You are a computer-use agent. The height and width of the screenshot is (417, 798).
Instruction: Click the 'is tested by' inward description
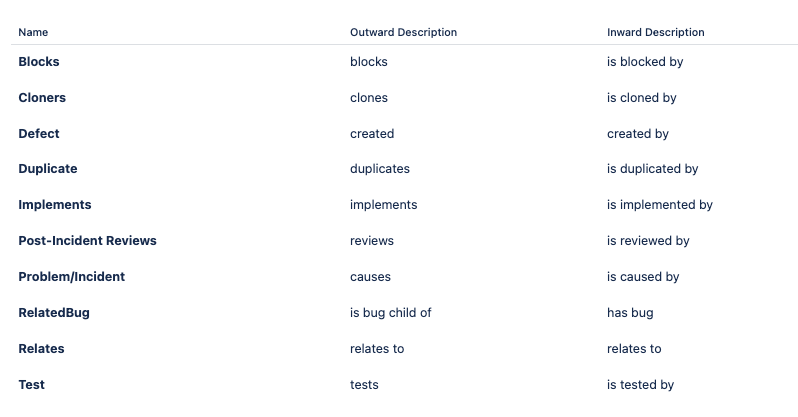click(640, 385)
